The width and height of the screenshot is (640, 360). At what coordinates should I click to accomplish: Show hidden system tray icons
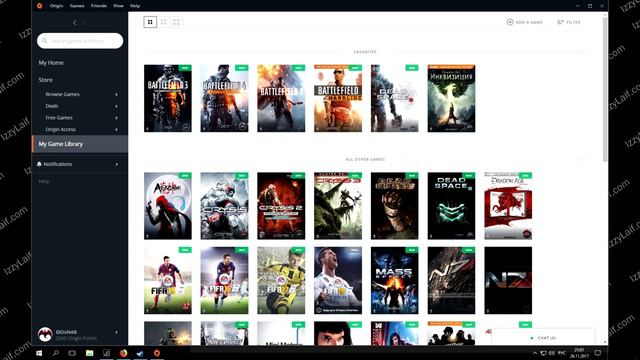535,353
